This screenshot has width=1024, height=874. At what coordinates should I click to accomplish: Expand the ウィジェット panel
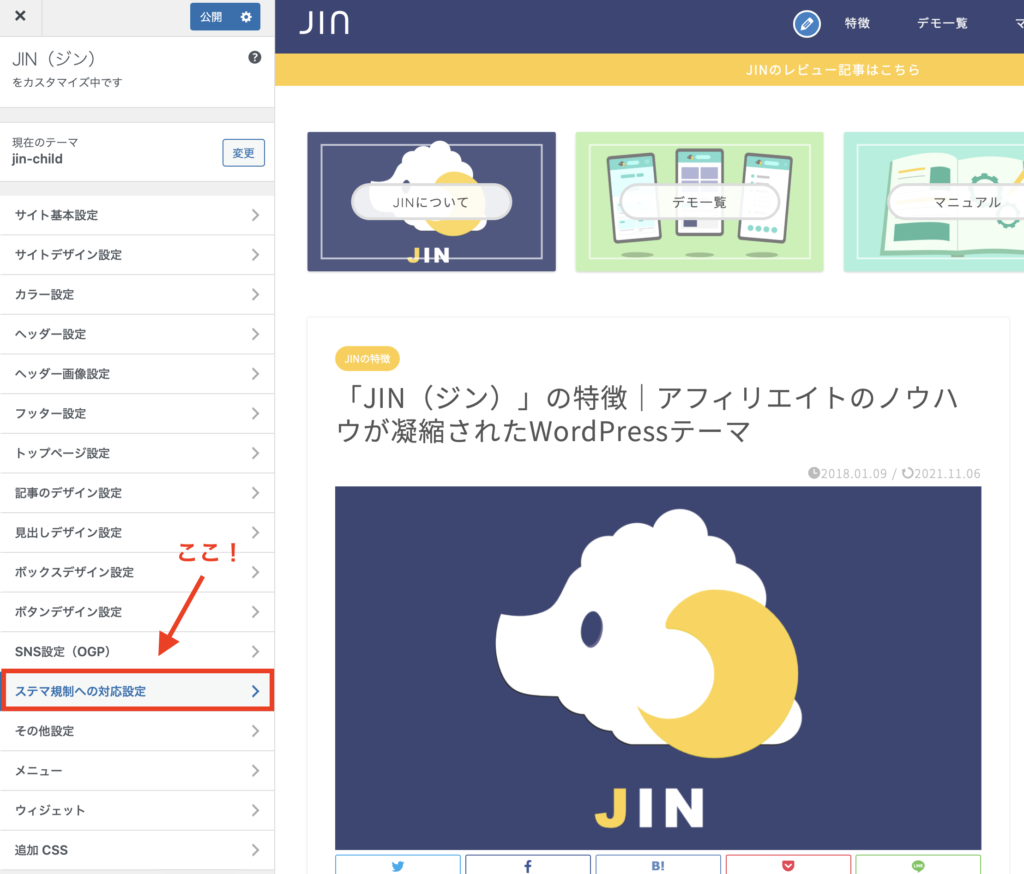click(137, 810)
